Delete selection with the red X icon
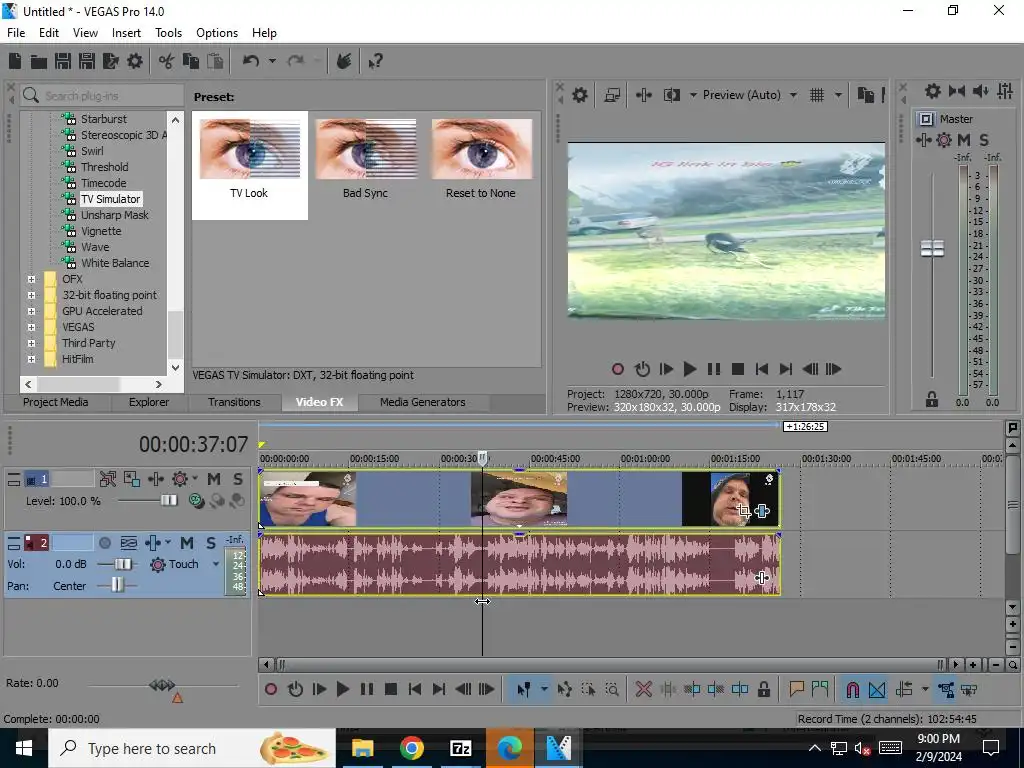Image resolution: width=1024 pixels, height=768 pixels. pyautogui.click(x=643, y=689)
